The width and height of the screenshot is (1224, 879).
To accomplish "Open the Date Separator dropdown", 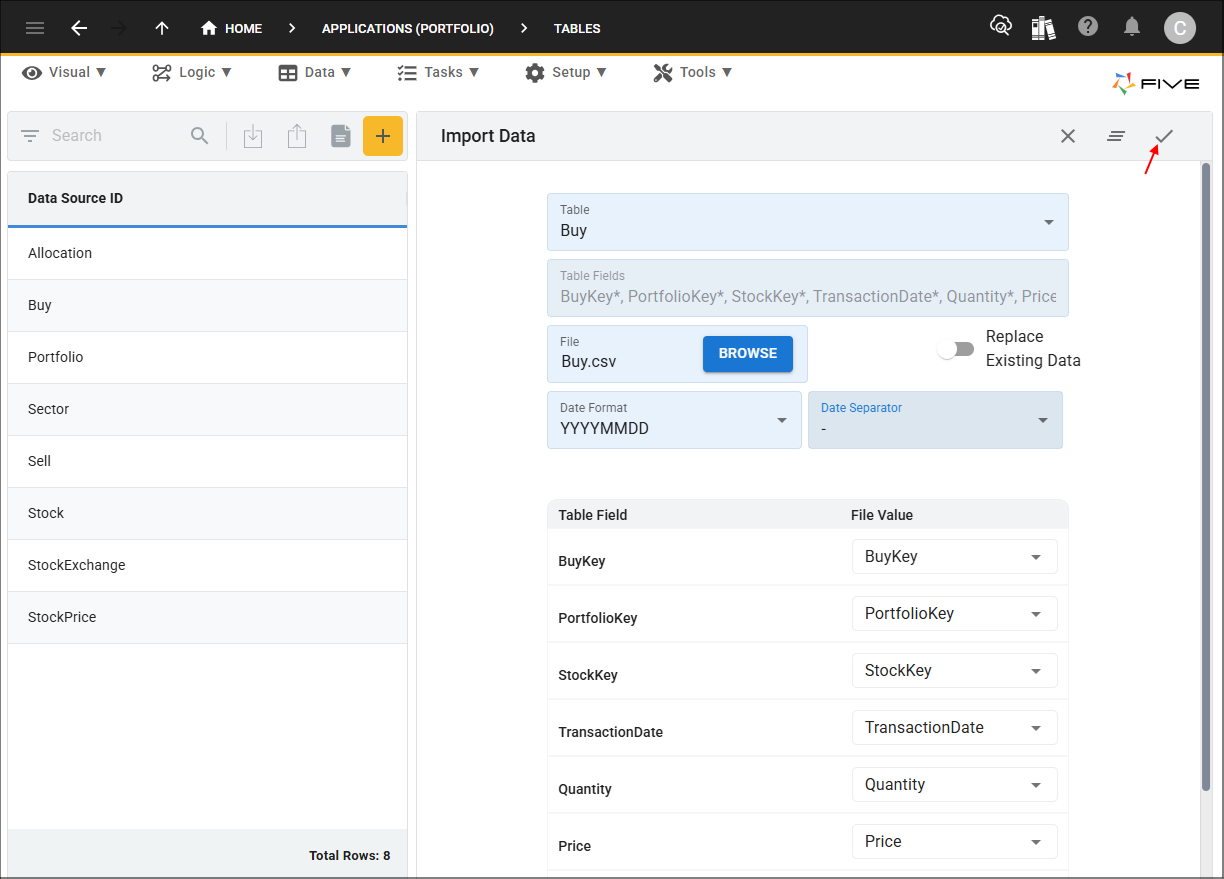I will (x=935, y=420).
